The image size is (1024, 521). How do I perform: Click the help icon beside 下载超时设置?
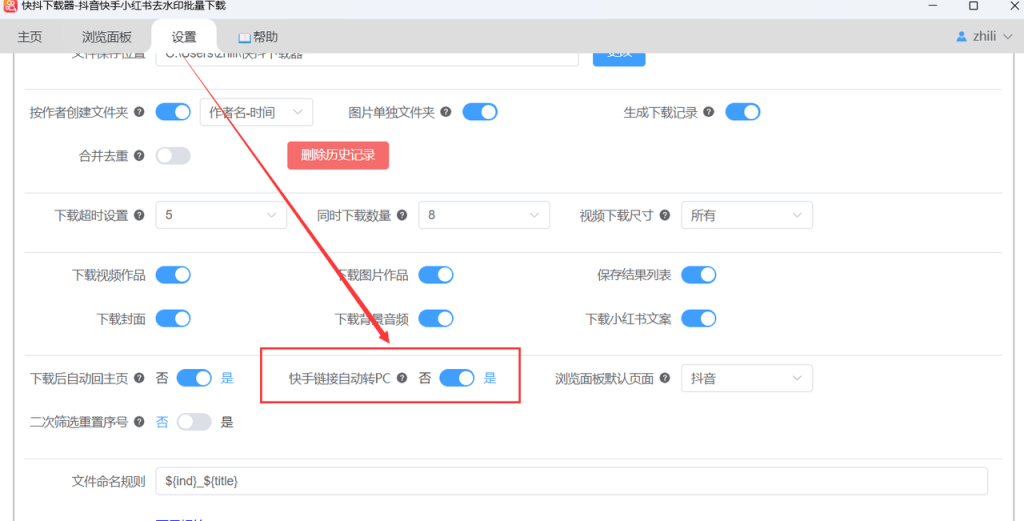139,215
